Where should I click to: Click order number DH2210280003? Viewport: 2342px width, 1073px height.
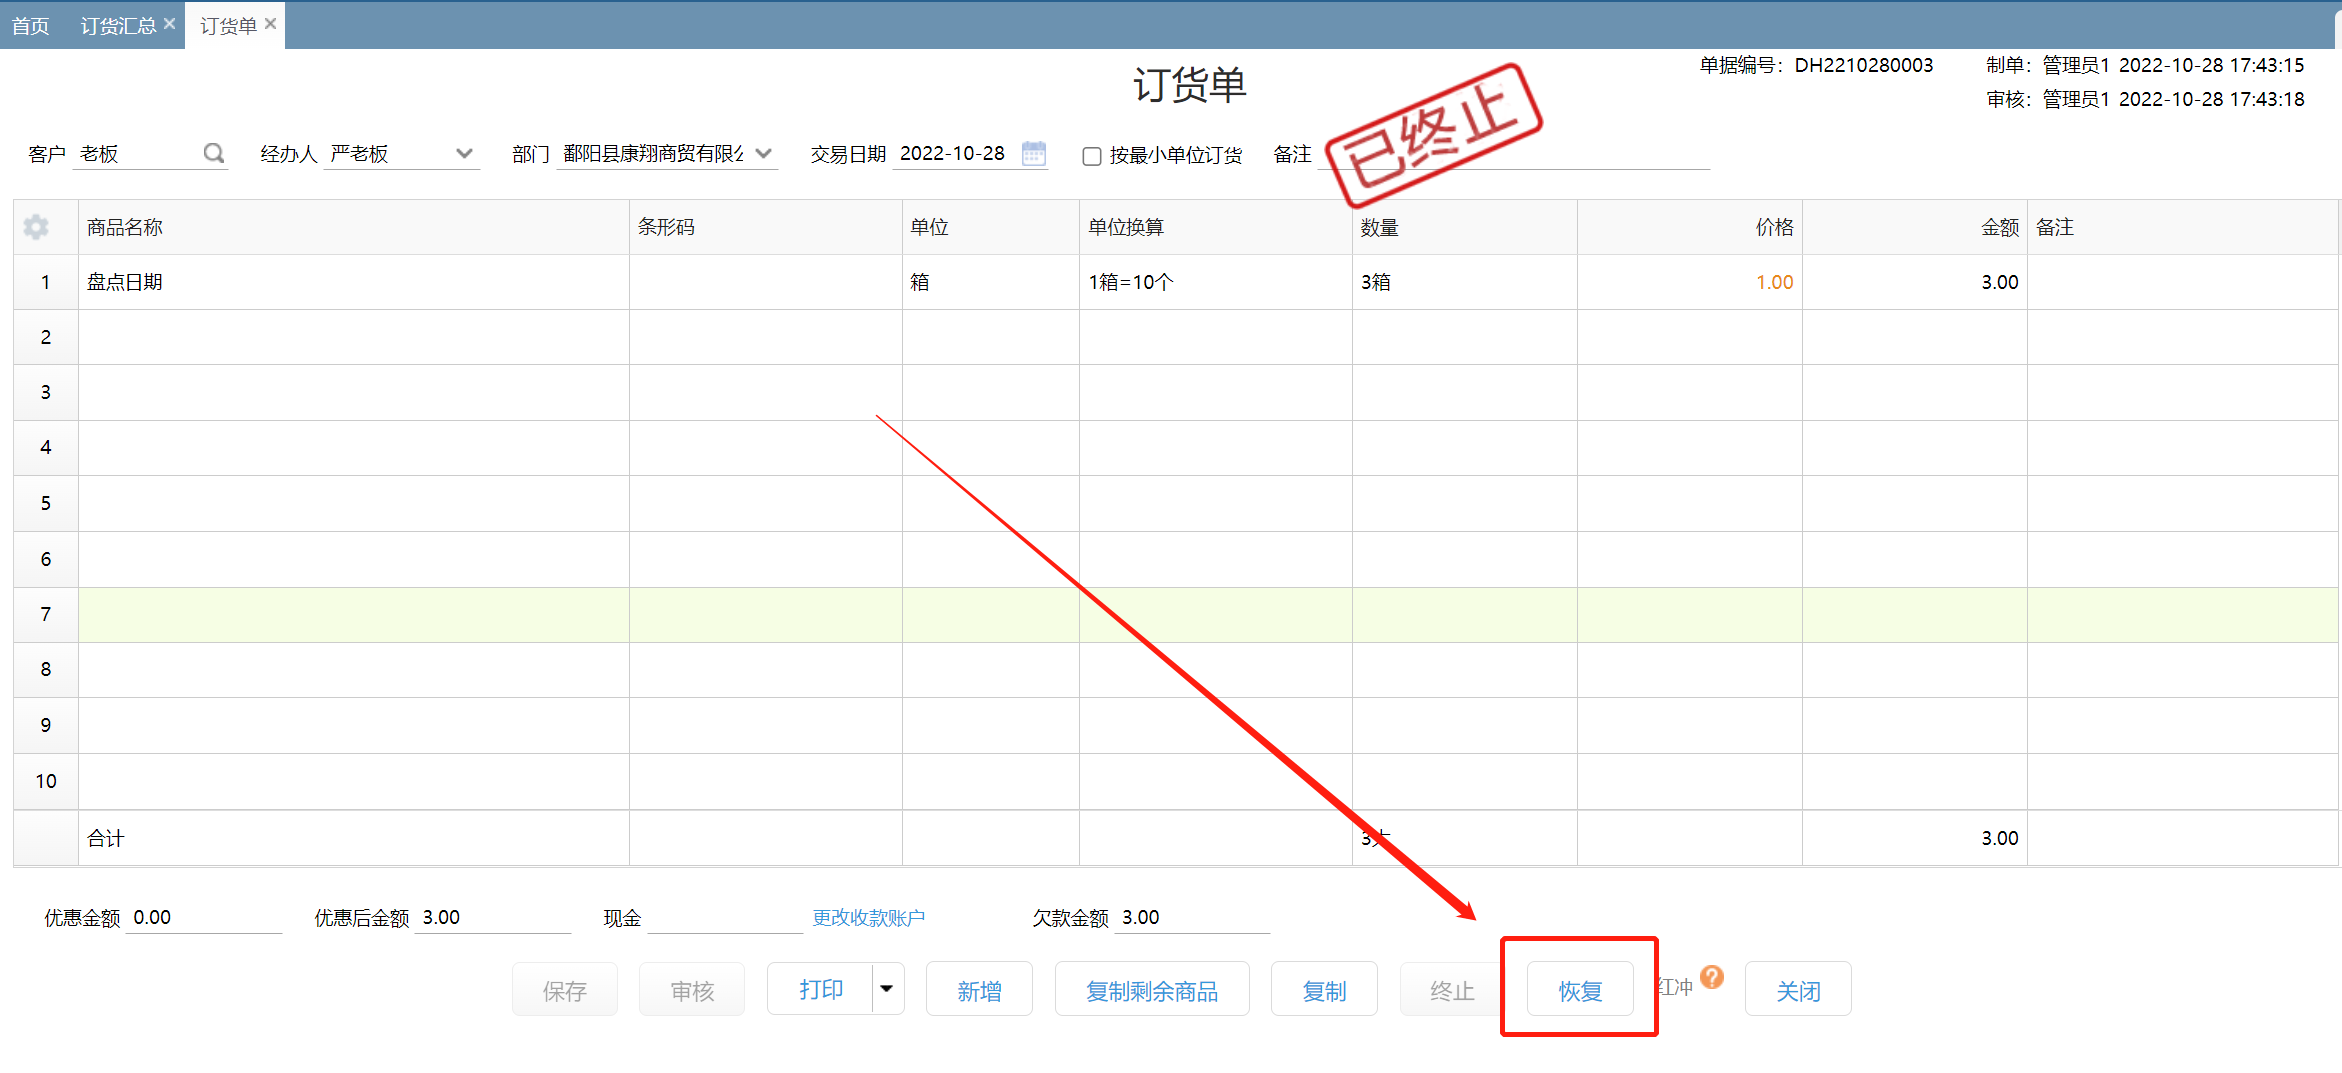(1863, 65)
